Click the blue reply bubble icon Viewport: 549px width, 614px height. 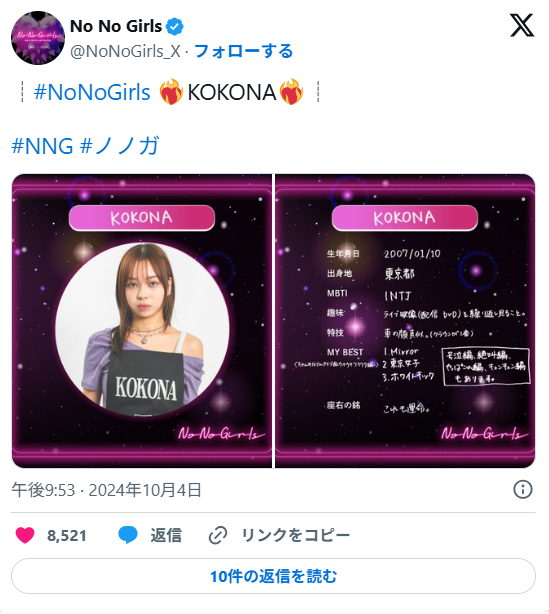128,535
